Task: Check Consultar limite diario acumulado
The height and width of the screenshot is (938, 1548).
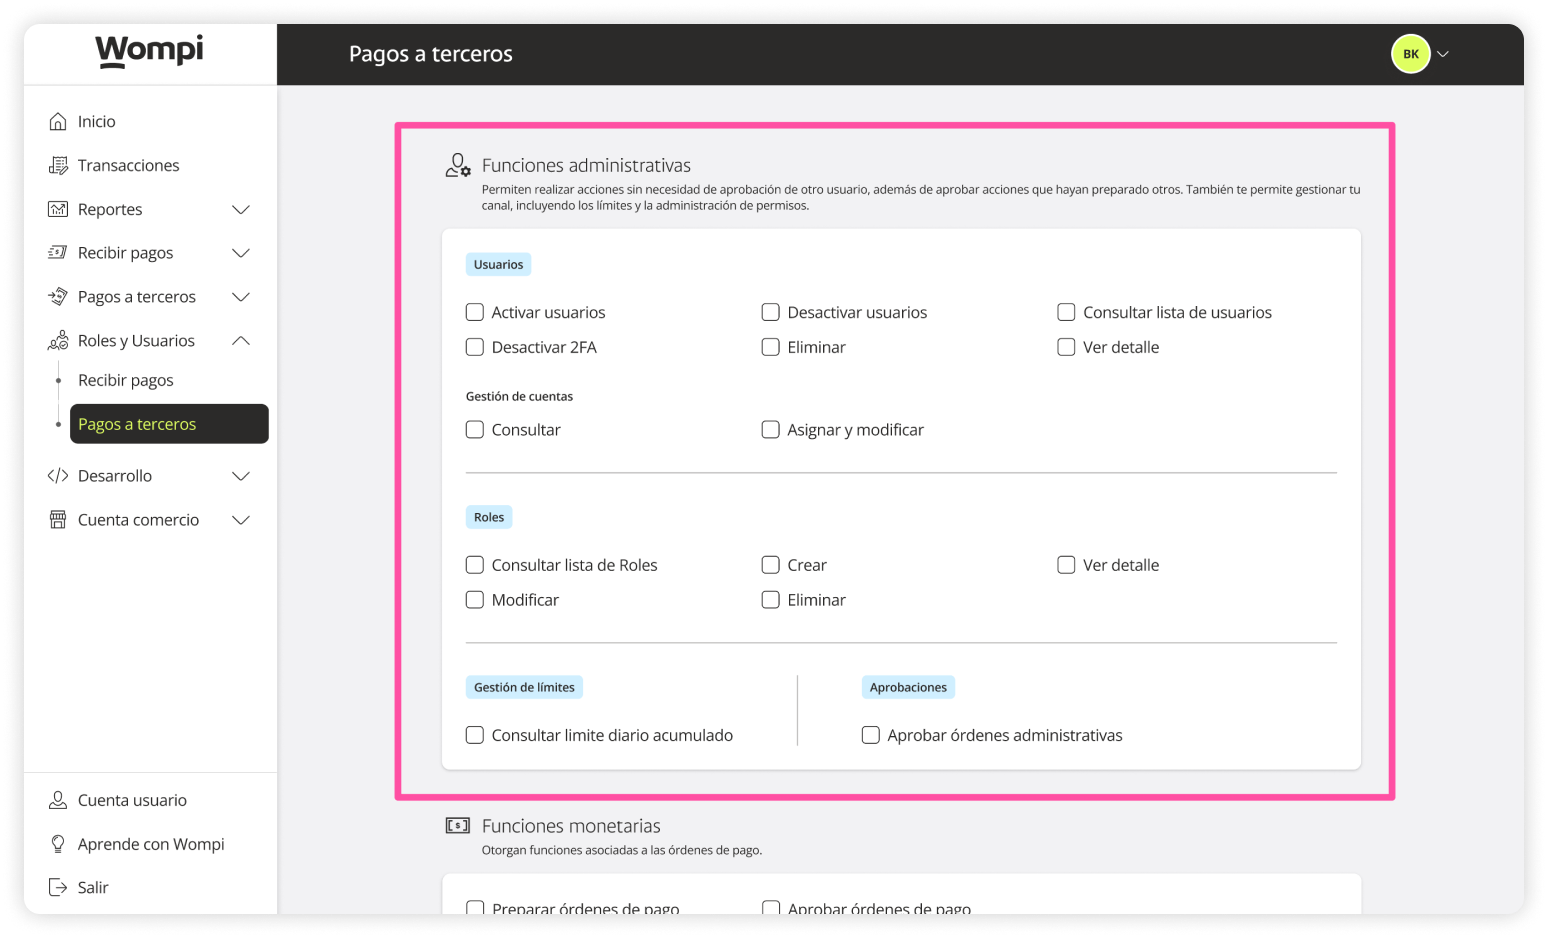Action: pyautogui.click(x=475, y=735)
